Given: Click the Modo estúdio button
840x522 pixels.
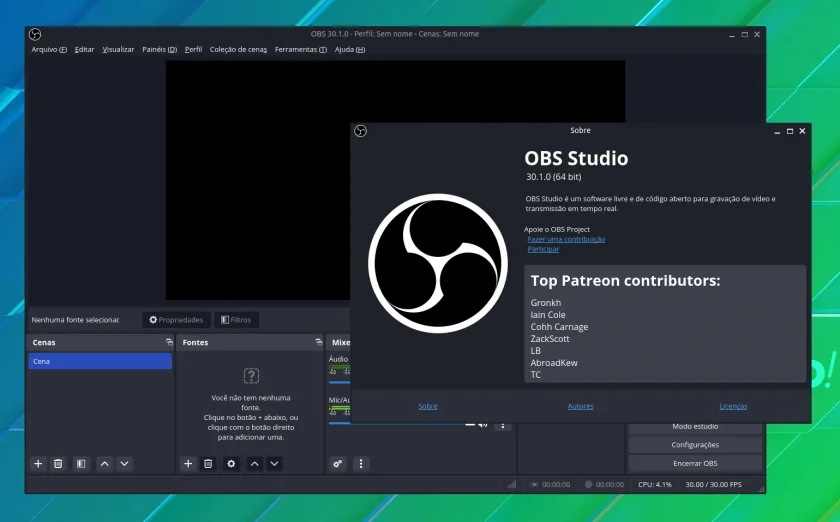Looking at the screenshot, I should pos(695,427).
